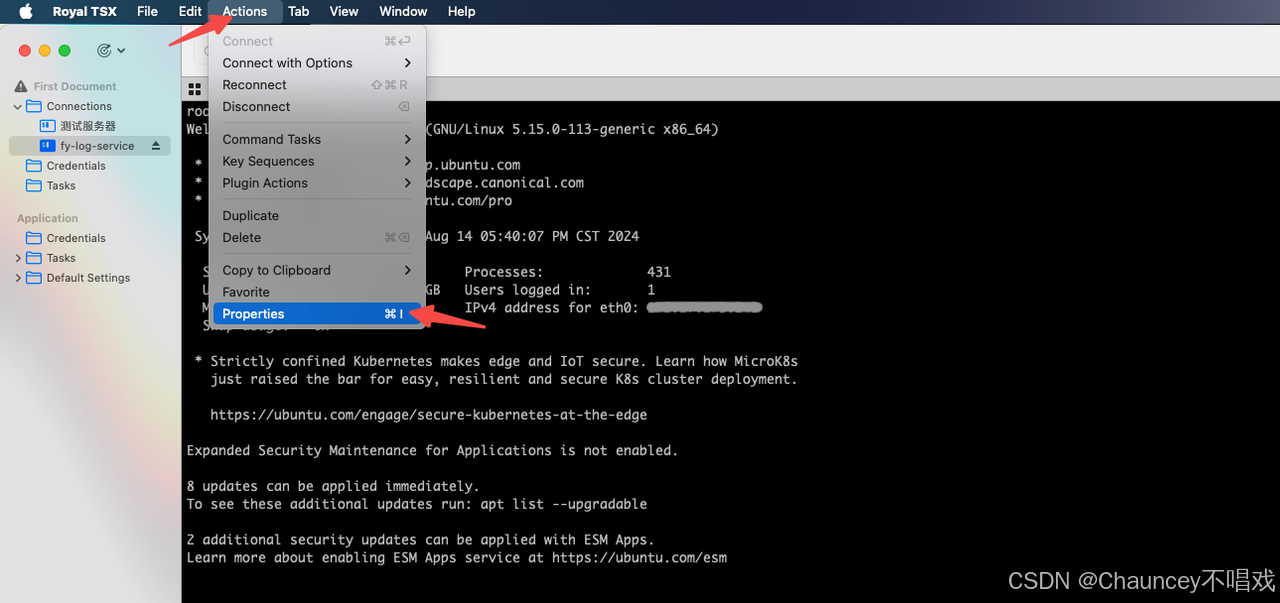Choose Reconnect from the Actions menu

[317, 85]
